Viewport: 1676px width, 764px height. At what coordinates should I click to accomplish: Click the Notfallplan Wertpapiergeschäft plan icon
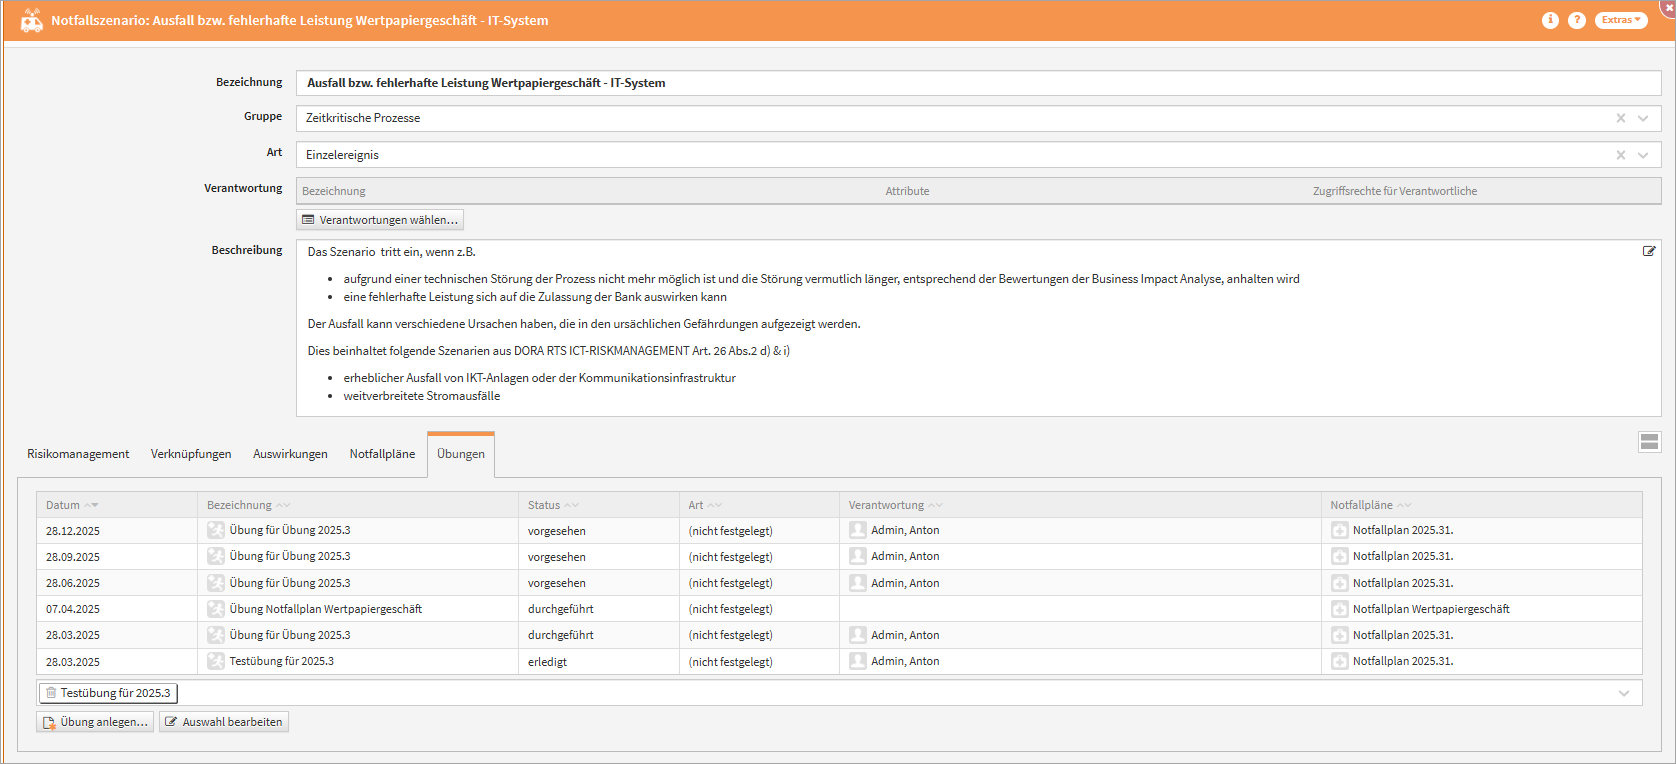tap(1340, 609)
